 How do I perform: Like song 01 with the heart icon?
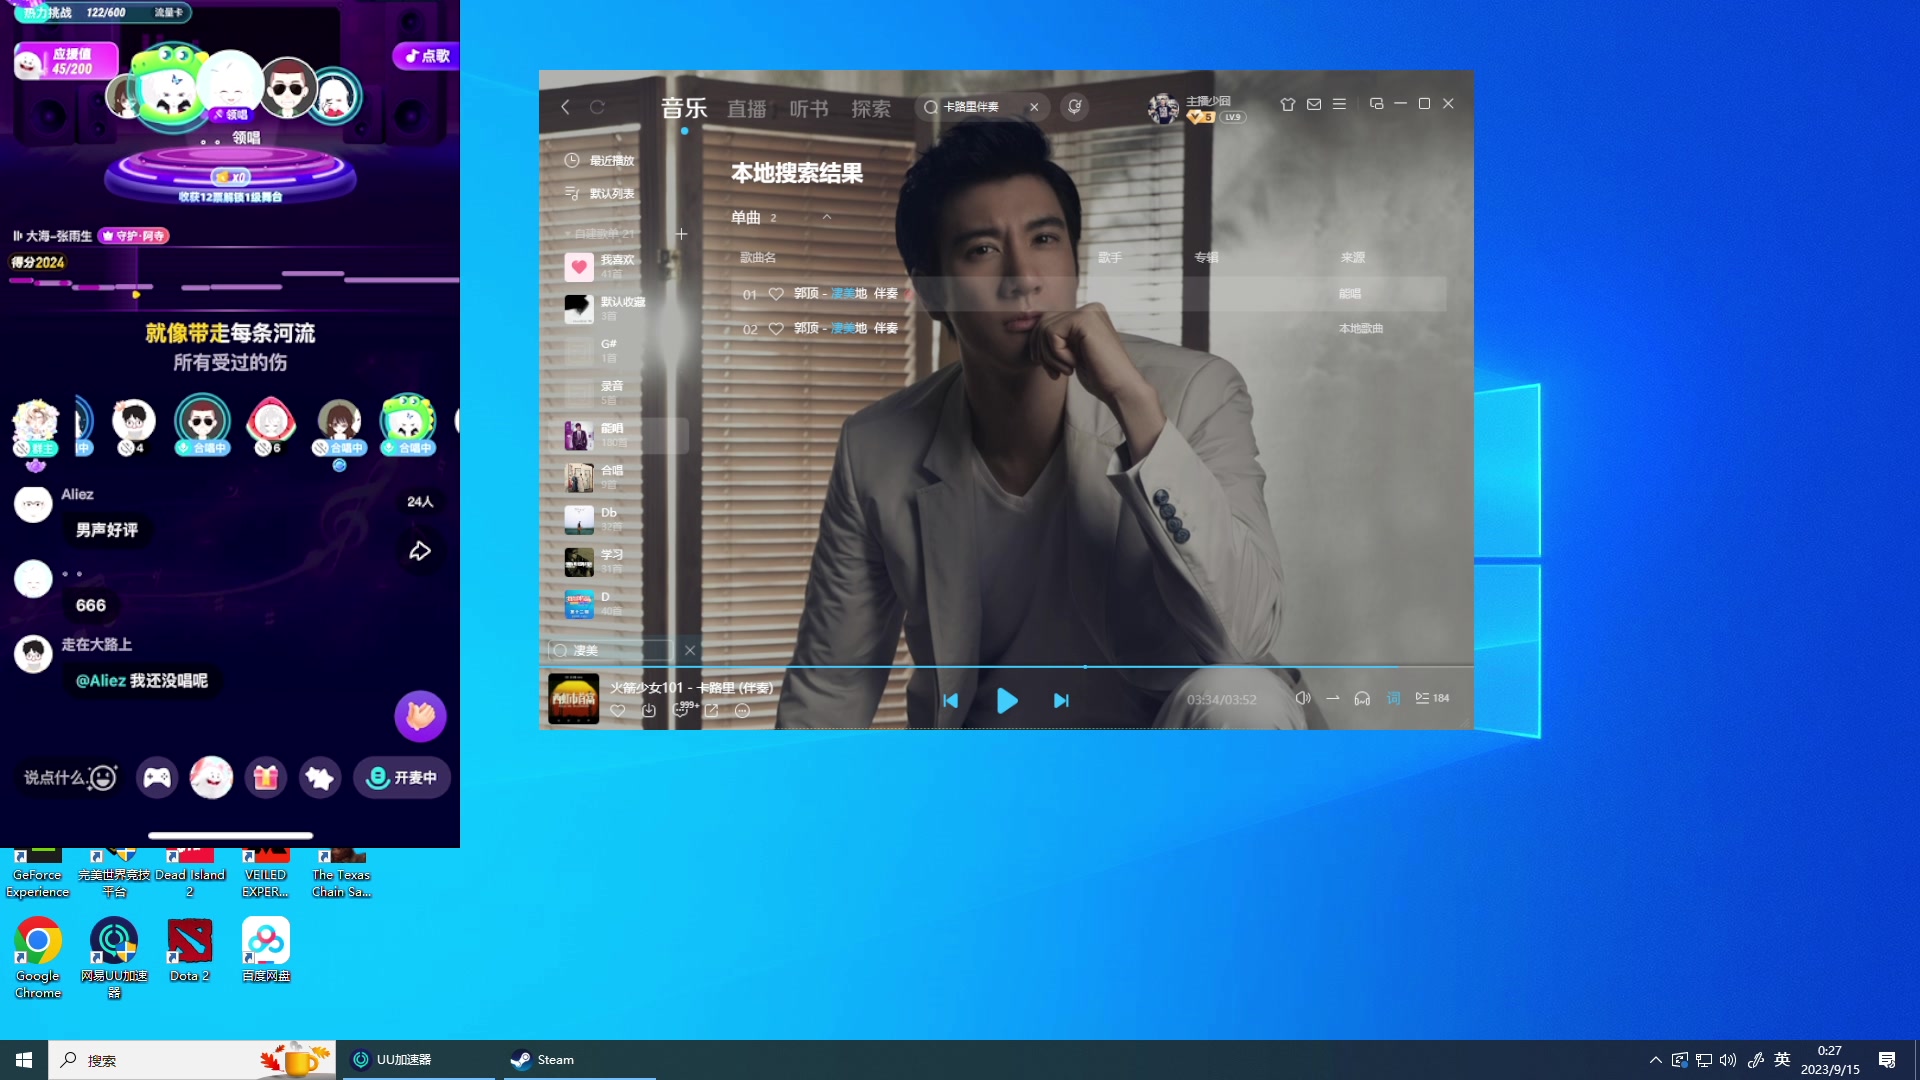click(x=776, y=294)
